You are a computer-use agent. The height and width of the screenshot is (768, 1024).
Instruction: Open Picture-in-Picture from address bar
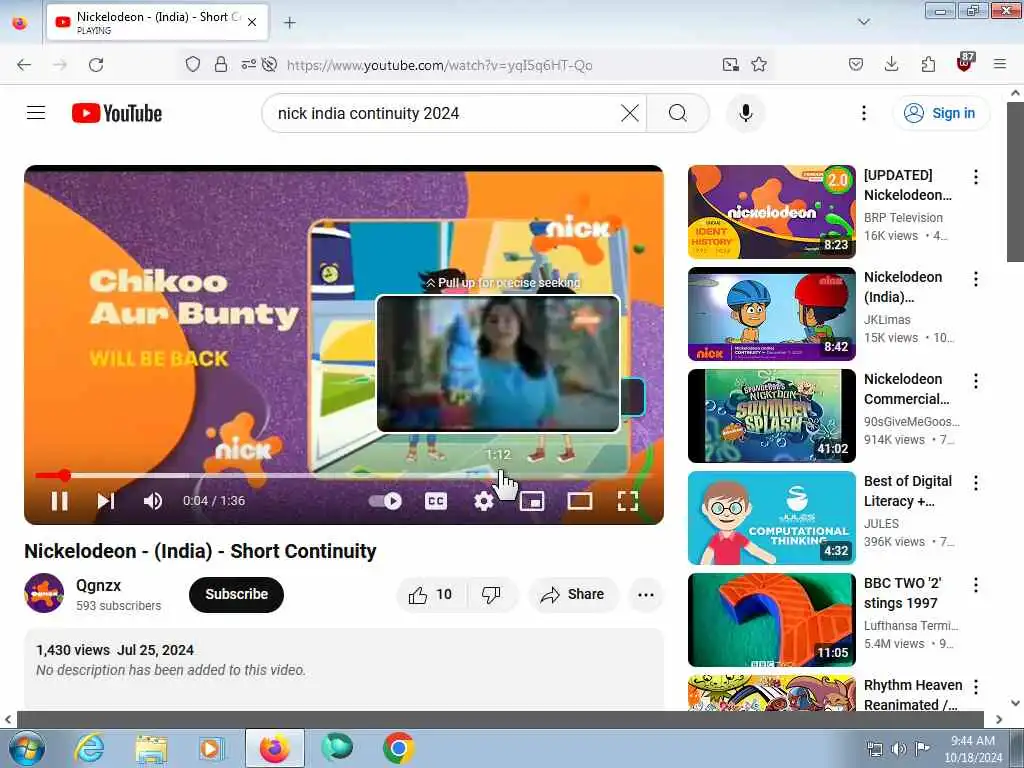[x=731, y=64]
